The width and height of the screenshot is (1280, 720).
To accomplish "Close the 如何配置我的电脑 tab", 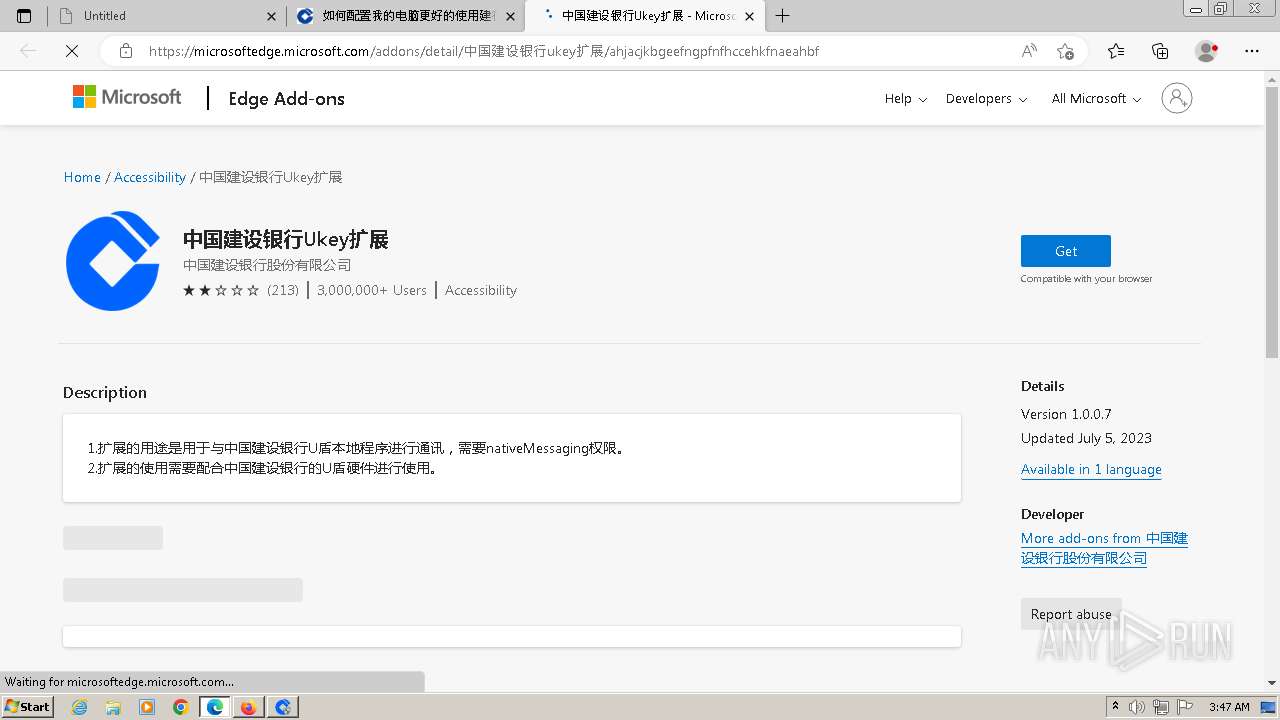I will pyautogui.click(x=510, y=16).
